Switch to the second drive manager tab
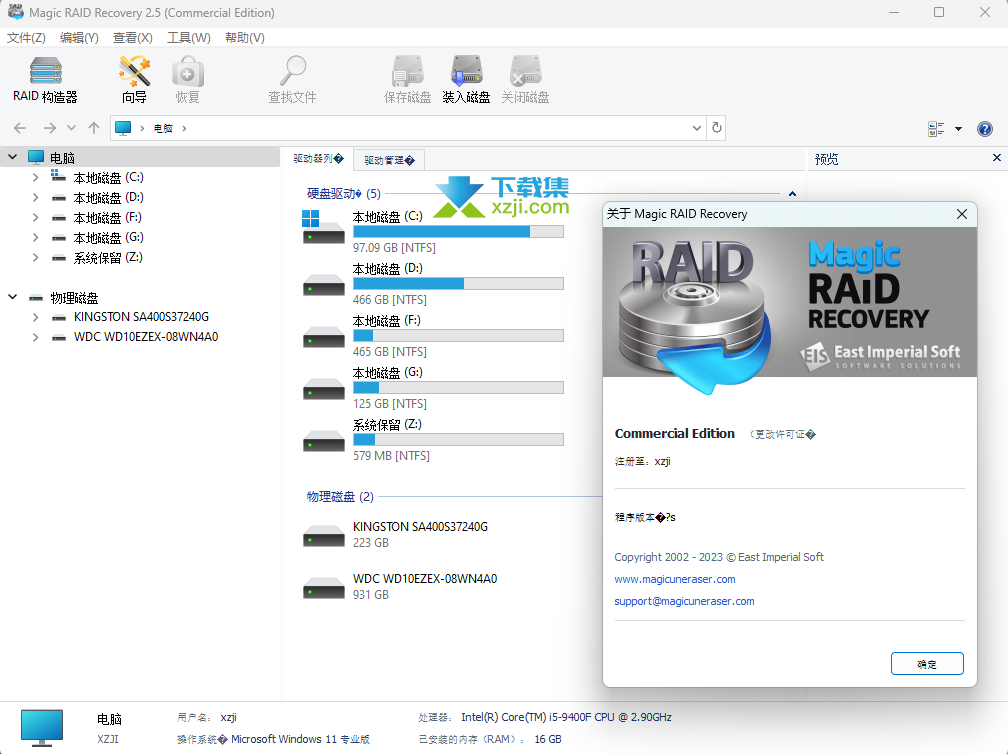The image size is (1008, 754). (x=389, y=160)
